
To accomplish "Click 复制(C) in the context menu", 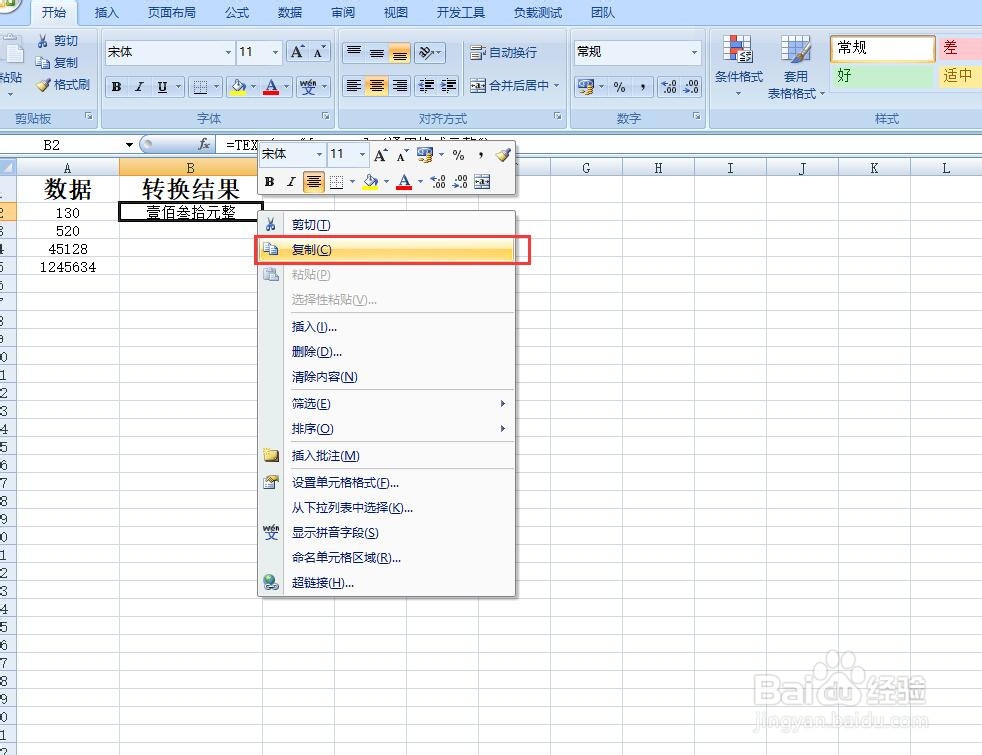I will point(386,250).
